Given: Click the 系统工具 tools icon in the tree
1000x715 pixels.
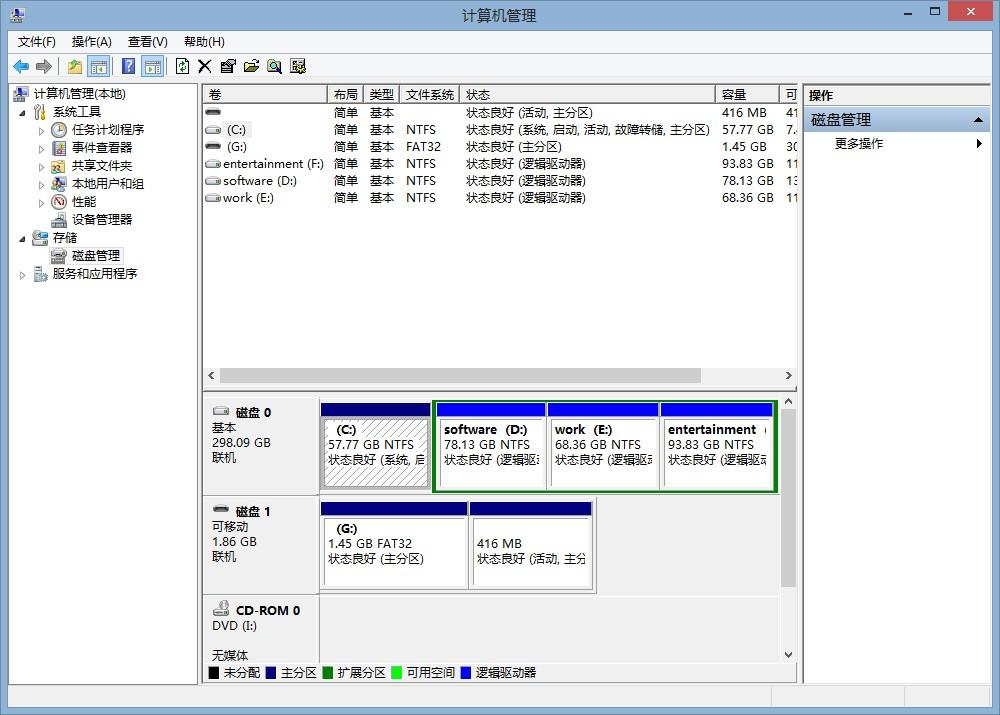Looking at the screenshot, I should (x=40, y=112).
